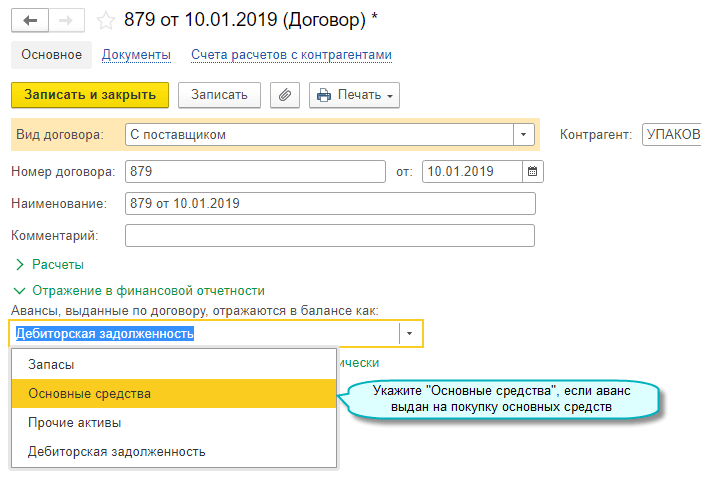Open Счета расчетов с контрагентами link
The image size is (701, 483).
pos(291,55)
